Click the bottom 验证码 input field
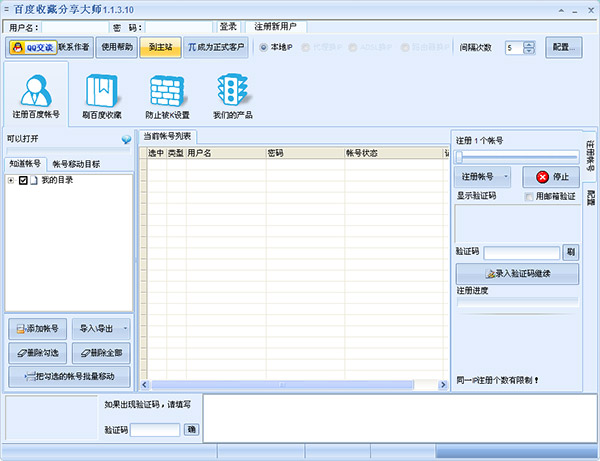This screenshot has height=461, width=600. coord(155,430)
